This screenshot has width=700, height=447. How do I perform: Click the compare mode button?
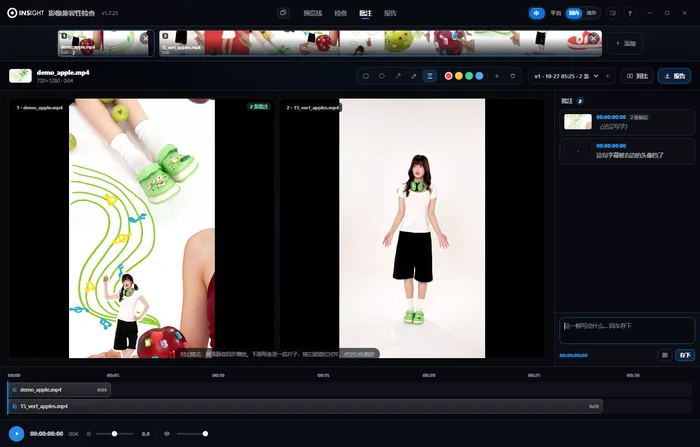click(637, 76)
